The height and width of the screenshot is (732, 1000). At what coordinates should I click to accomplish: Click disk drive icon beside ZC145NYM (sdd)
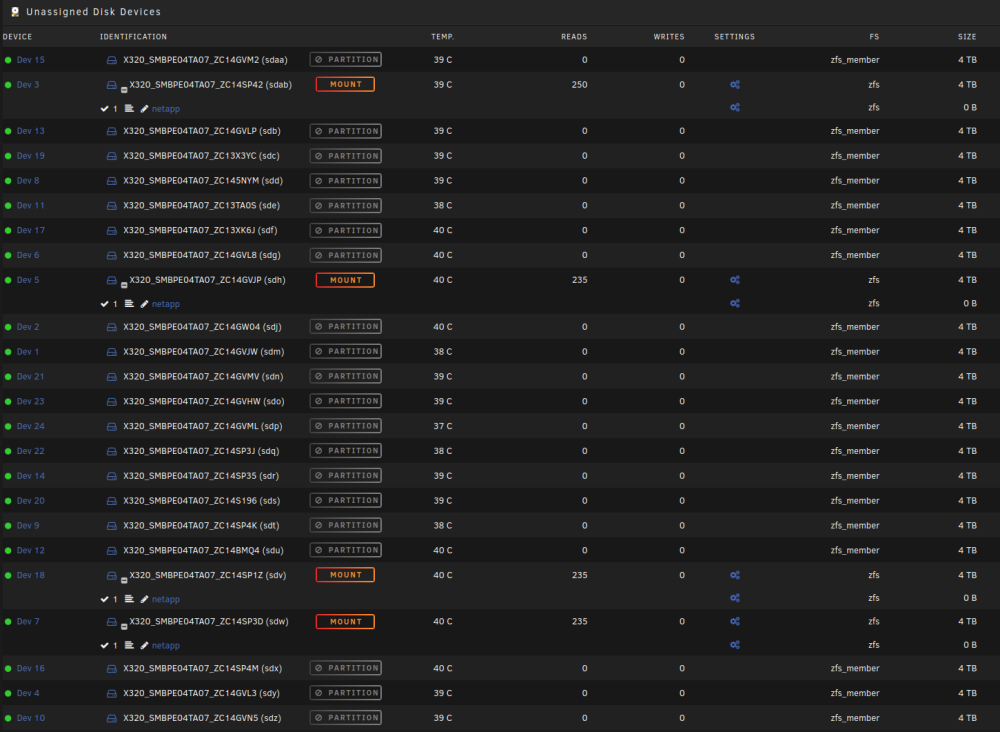click(x=112, y=181)
